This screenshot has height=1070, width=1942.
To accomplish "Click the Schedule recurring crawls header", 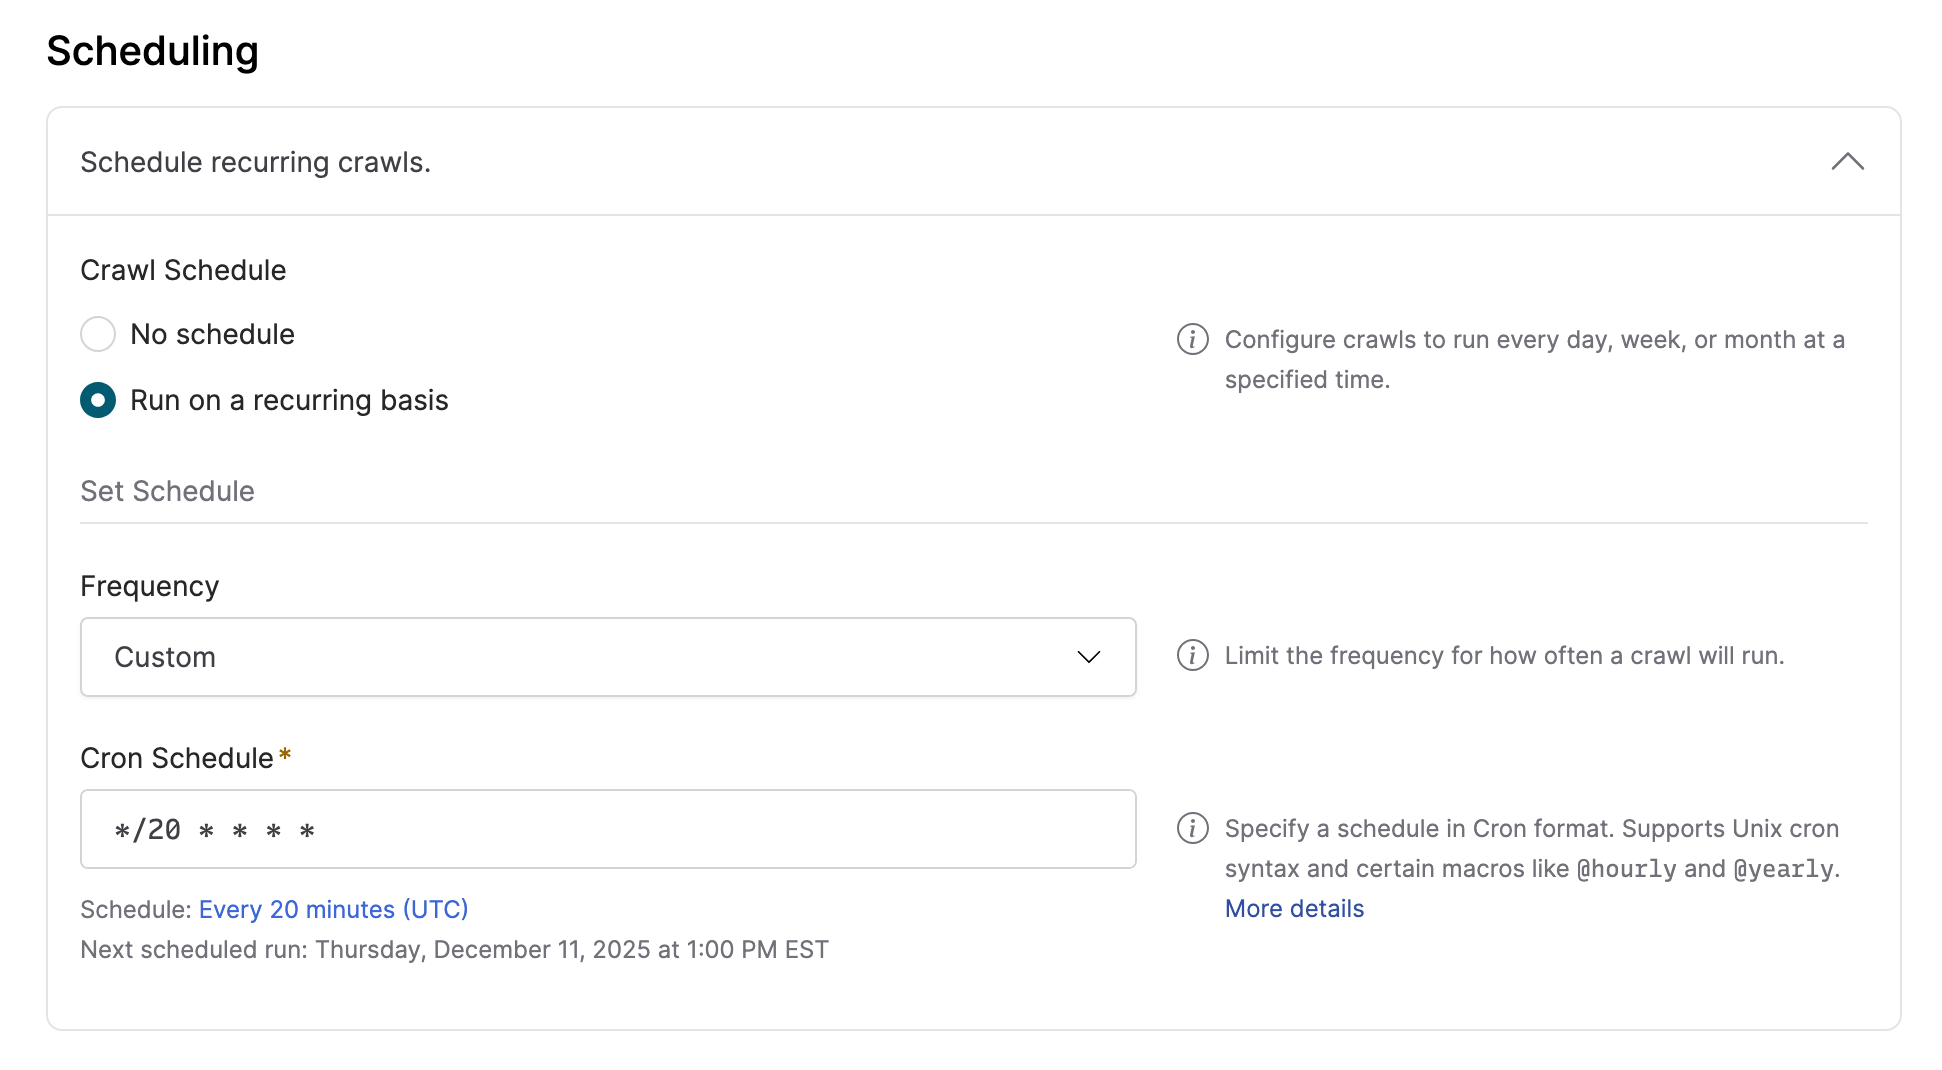I will pos(256,162).
